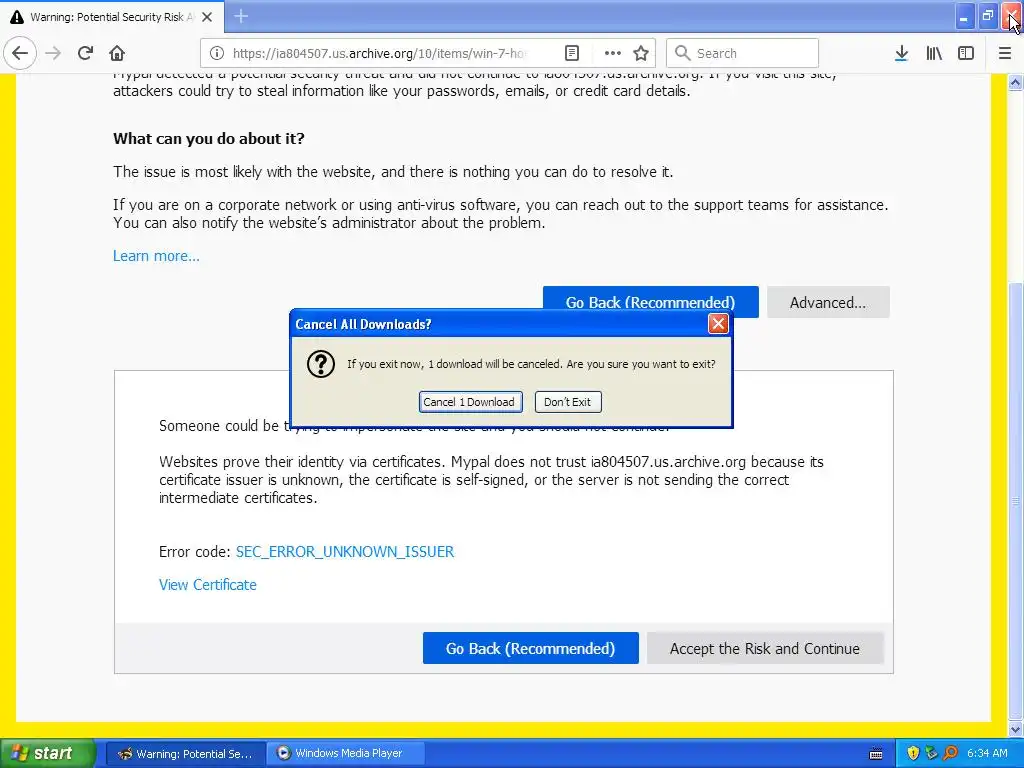
Task: Click page scrollbar down arrow
Action: [1016, 729]
